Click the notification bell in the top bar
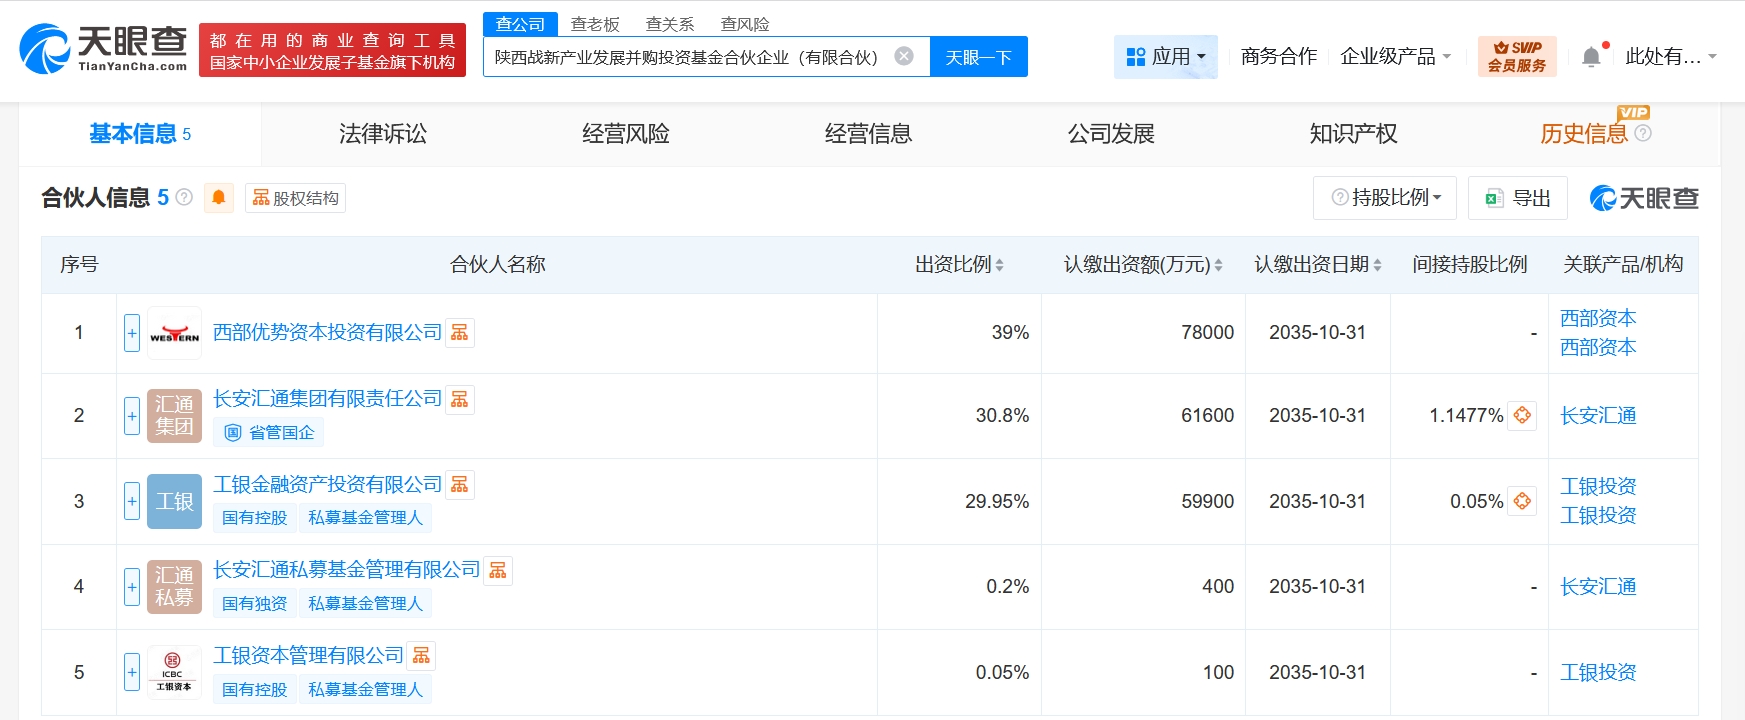 pos(1591,57)
